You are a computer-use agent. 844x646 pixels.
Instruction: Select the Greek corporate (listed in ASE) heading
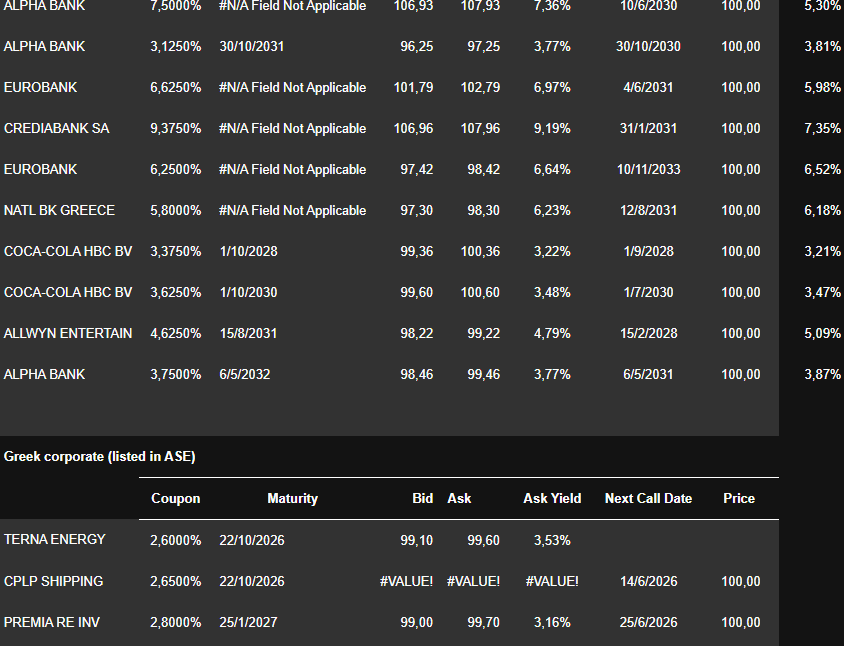pyautogui.click(x=100, y=457)
